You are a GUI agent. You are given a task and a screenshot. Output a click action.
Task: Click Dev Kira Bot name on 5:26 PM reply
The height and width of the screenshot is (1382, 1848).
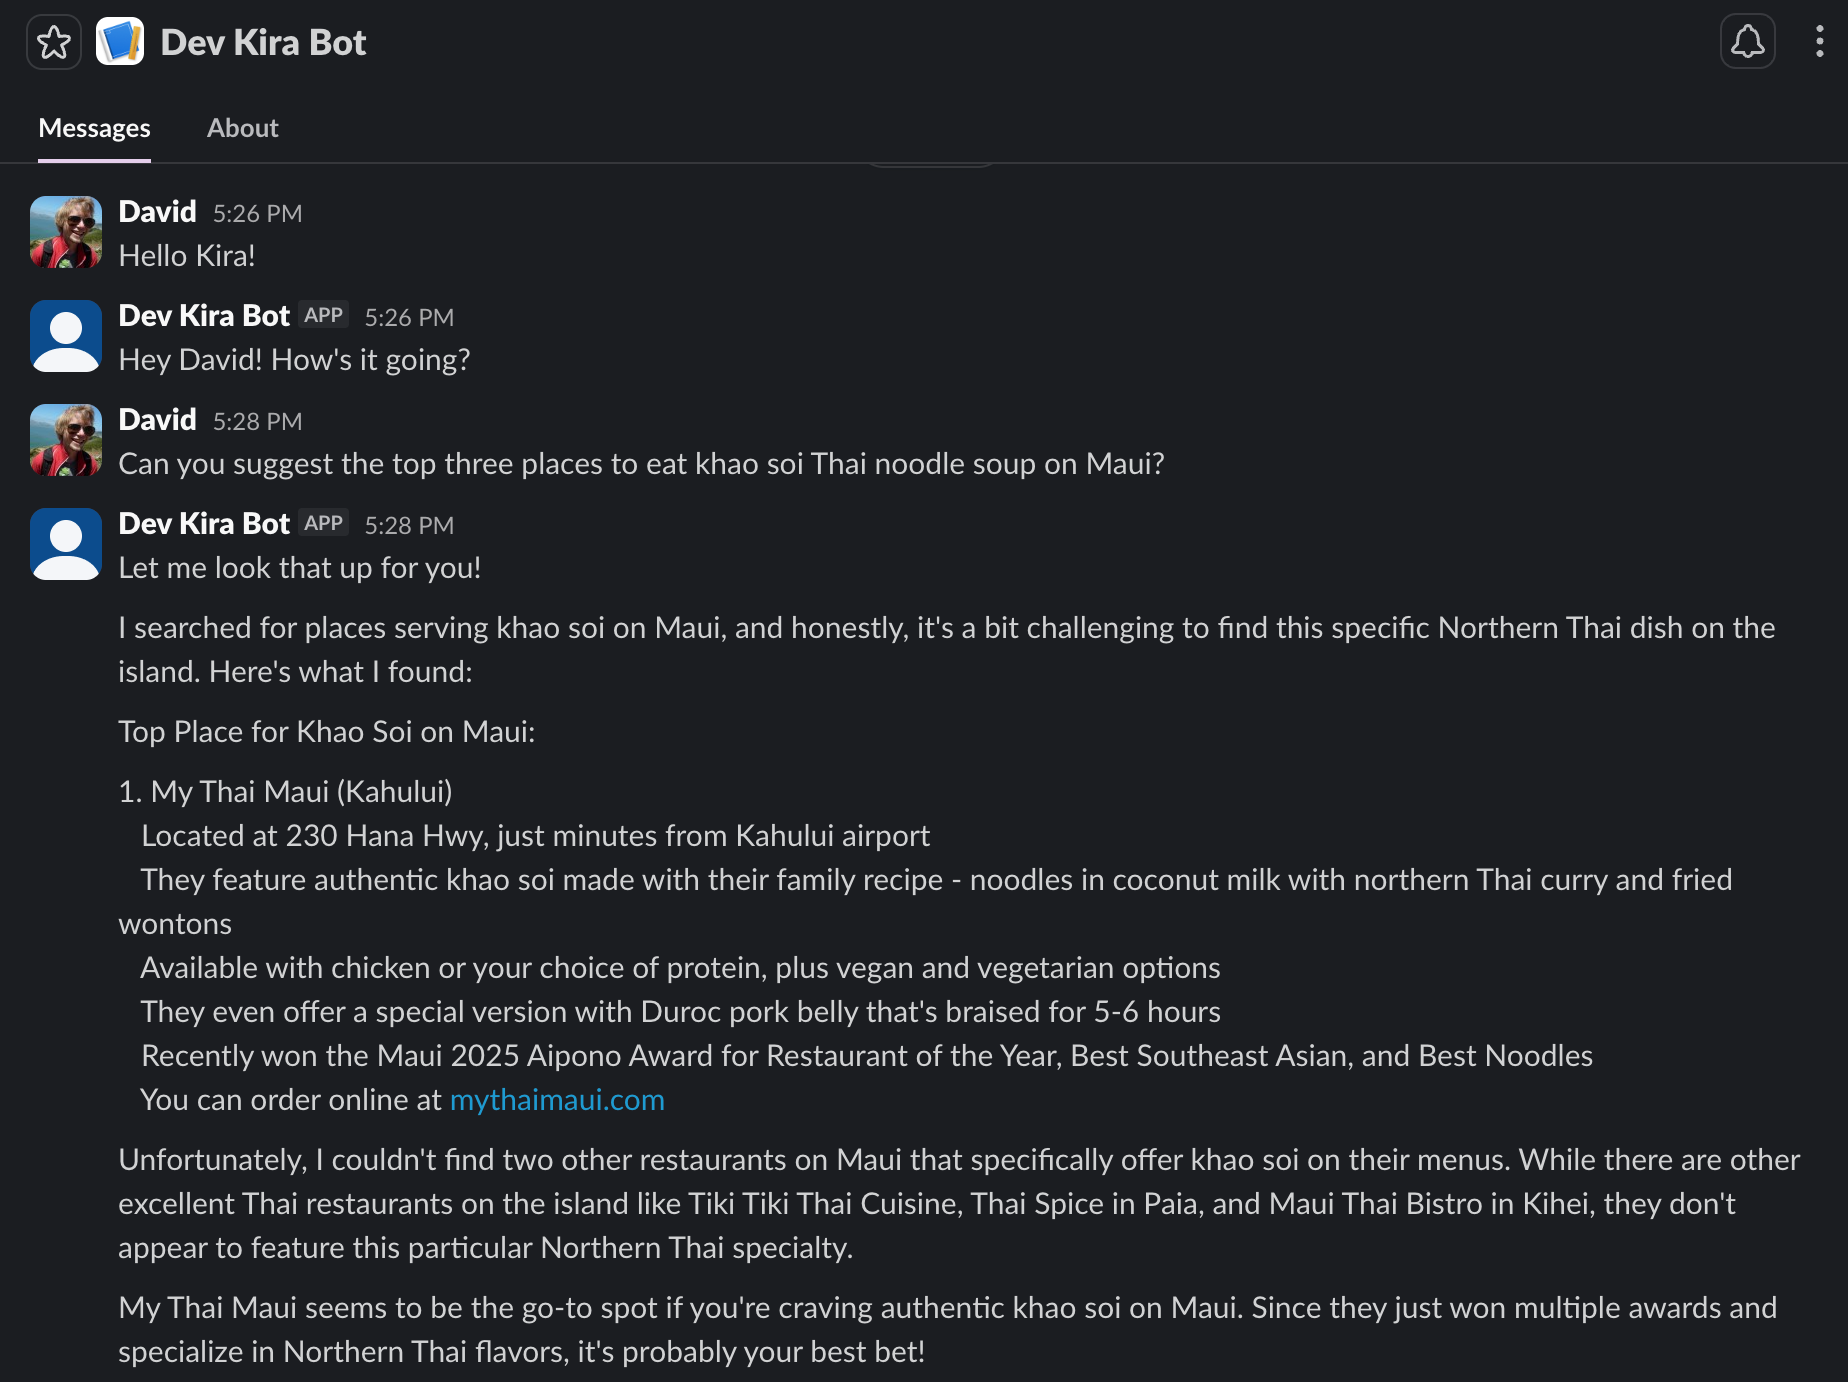click(204, 316)
